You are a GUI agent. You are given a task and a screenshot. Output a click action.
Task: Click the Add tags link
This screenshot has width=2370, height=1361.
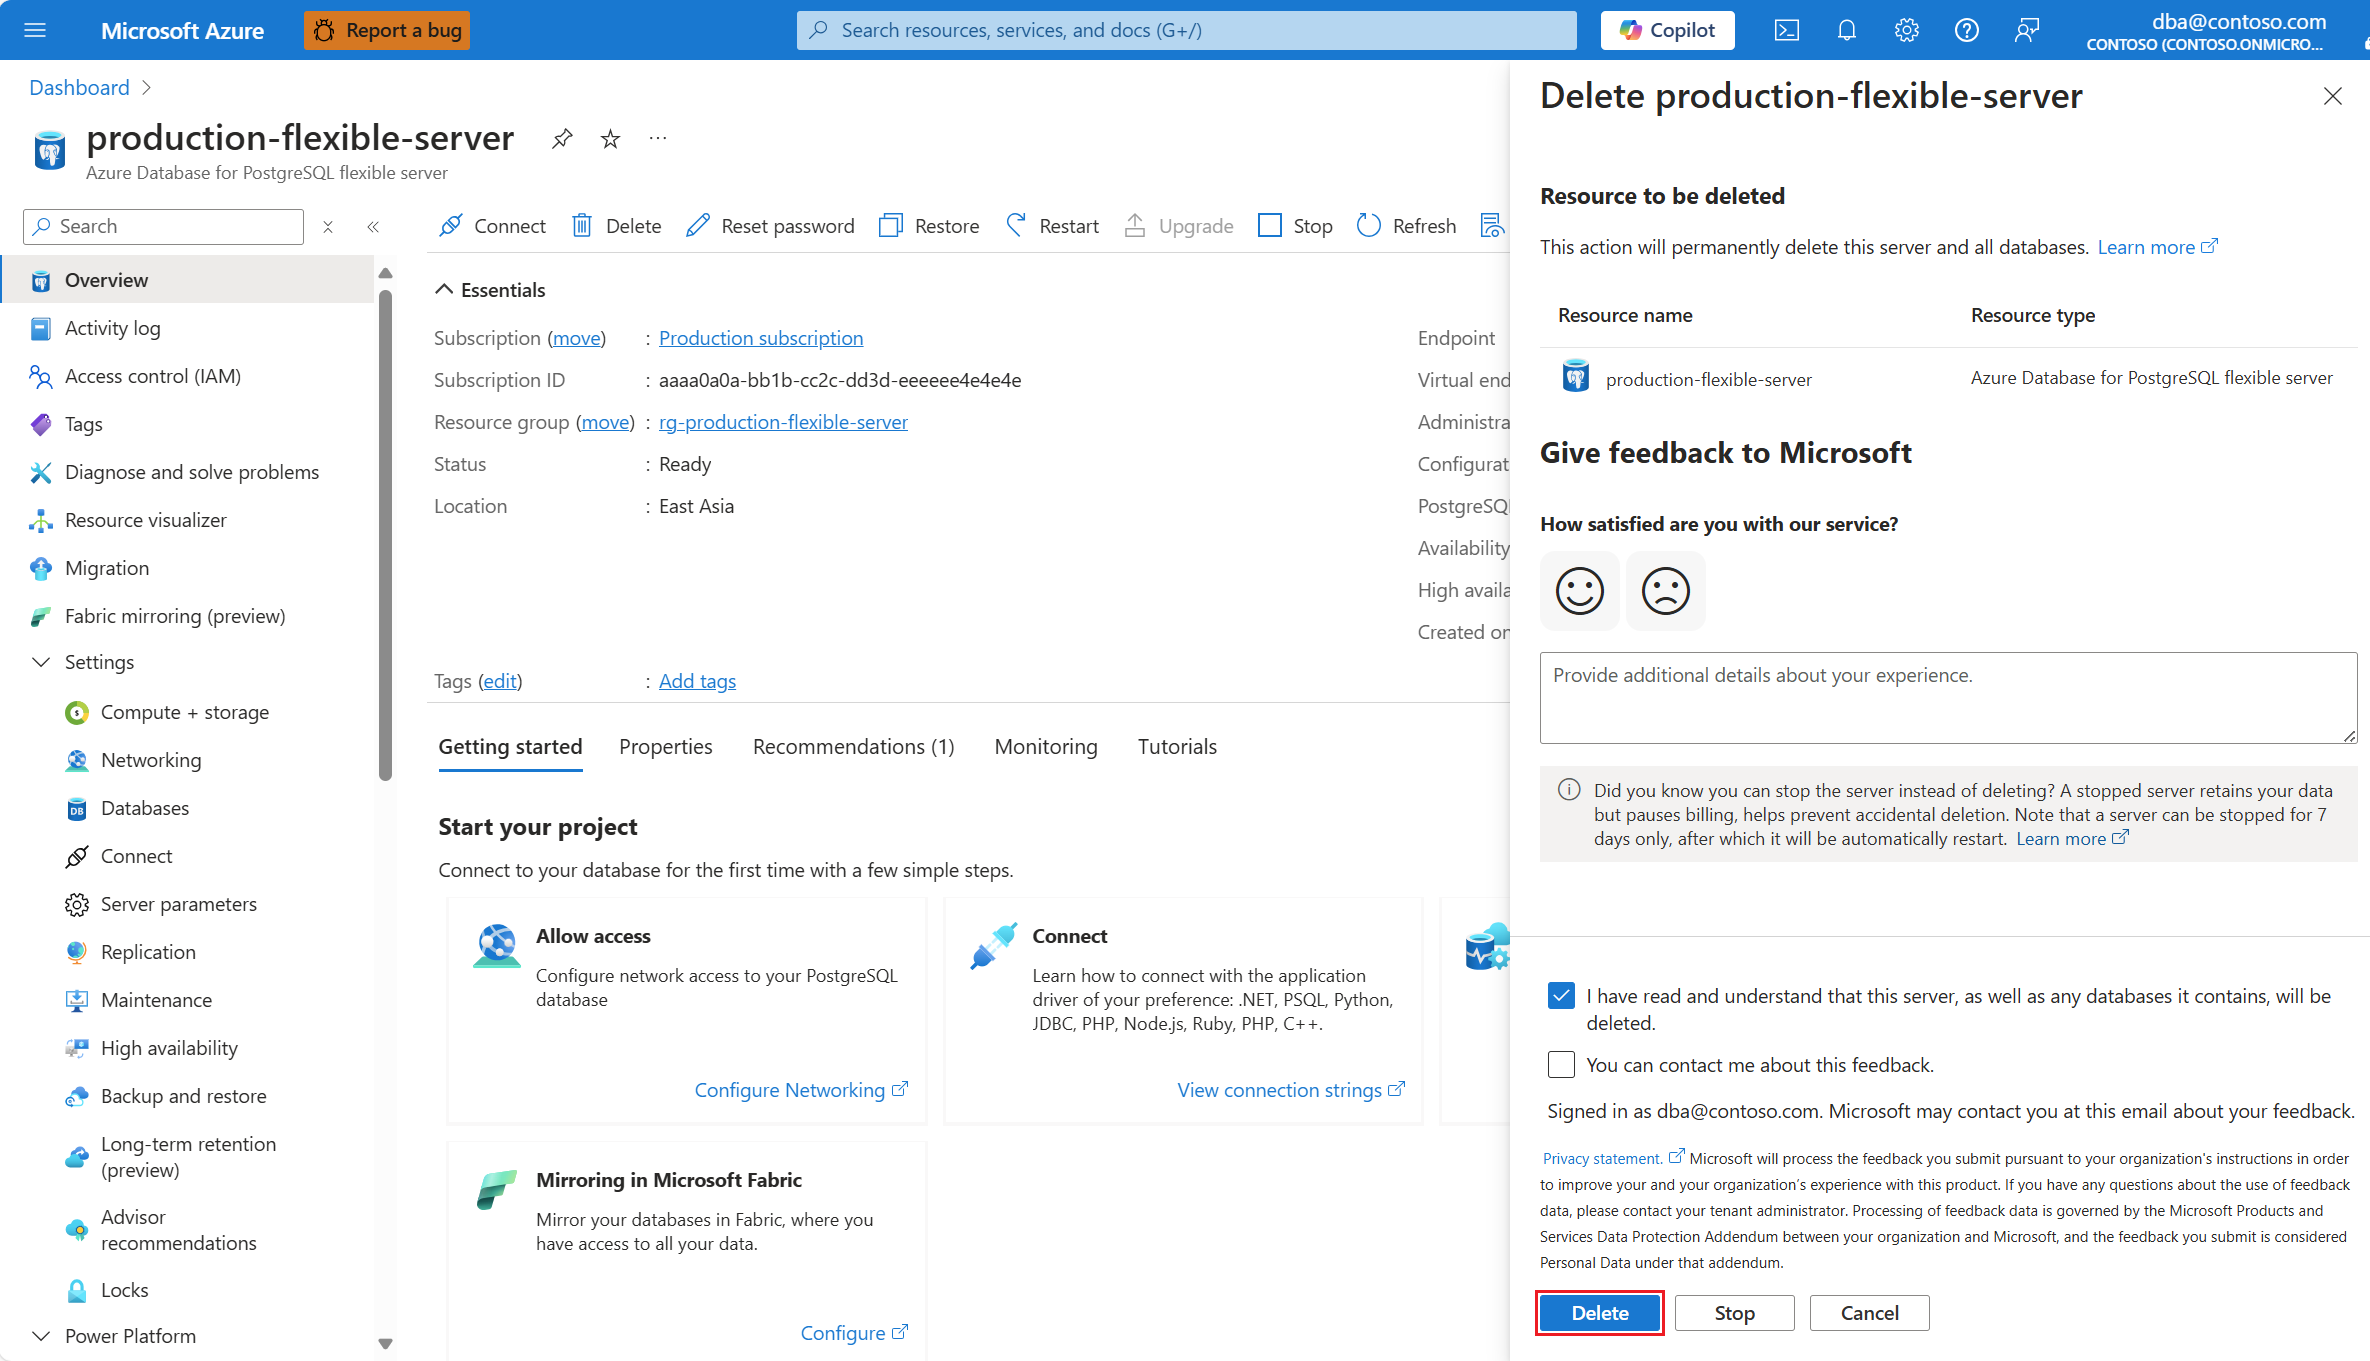click(697, 681)
